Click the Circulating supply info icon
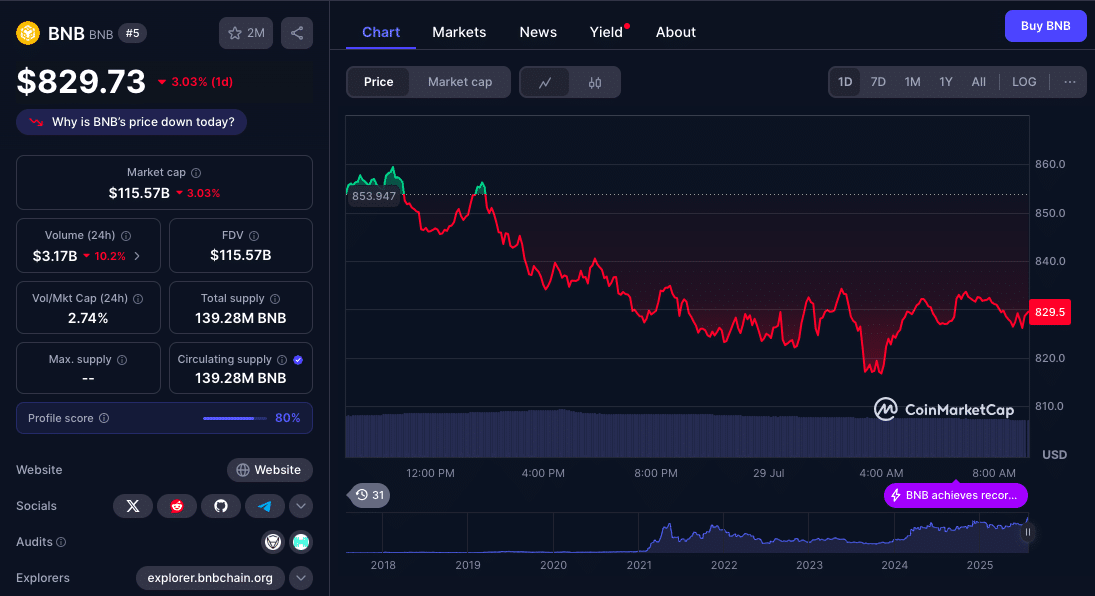The height and width of the screenshot is (596, 1095). (x=282, y=360)
